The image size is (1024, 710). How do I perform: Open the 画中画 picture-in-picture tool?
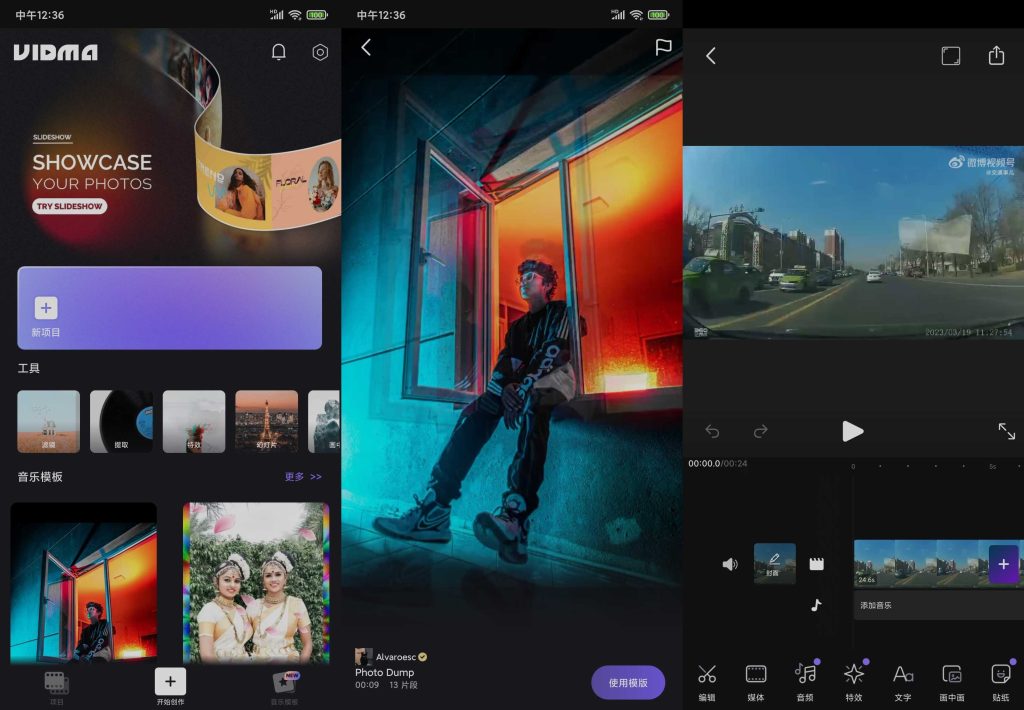pos(952,680)
